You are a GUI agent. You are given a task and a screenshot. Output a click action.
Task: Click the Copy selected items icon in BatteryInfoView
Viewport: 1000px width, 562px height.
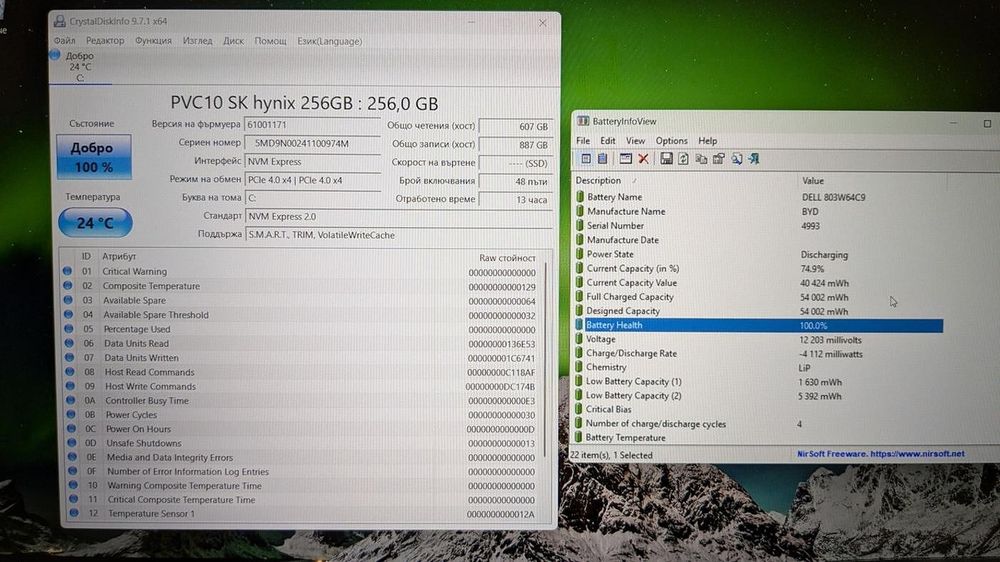[x=701, y=159]
